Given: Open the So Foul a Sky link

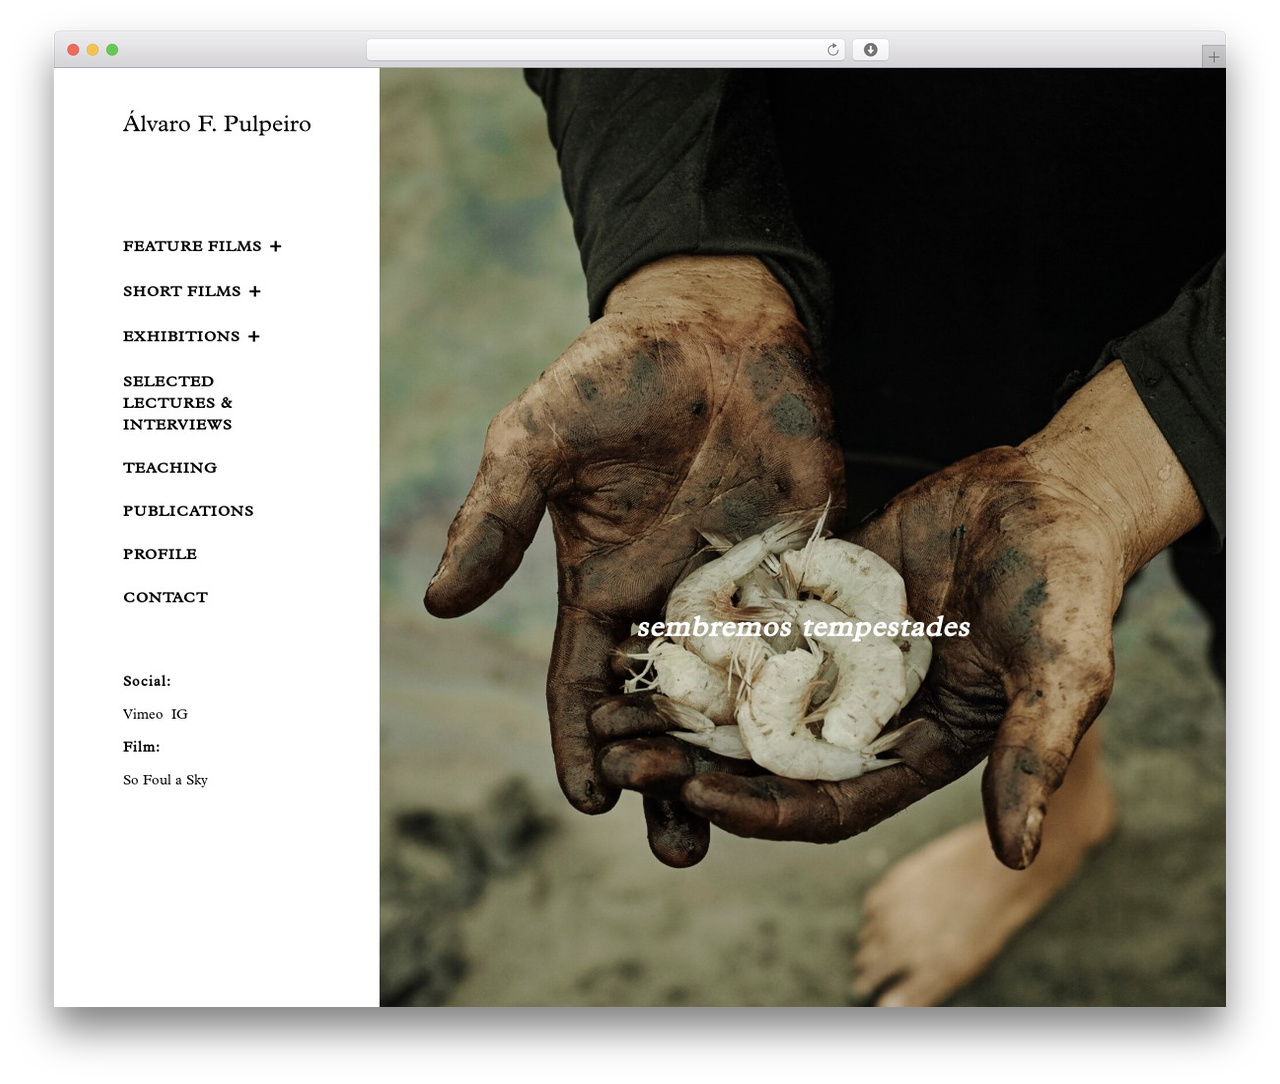Looking at the screenshot, I should pos(165,780).
